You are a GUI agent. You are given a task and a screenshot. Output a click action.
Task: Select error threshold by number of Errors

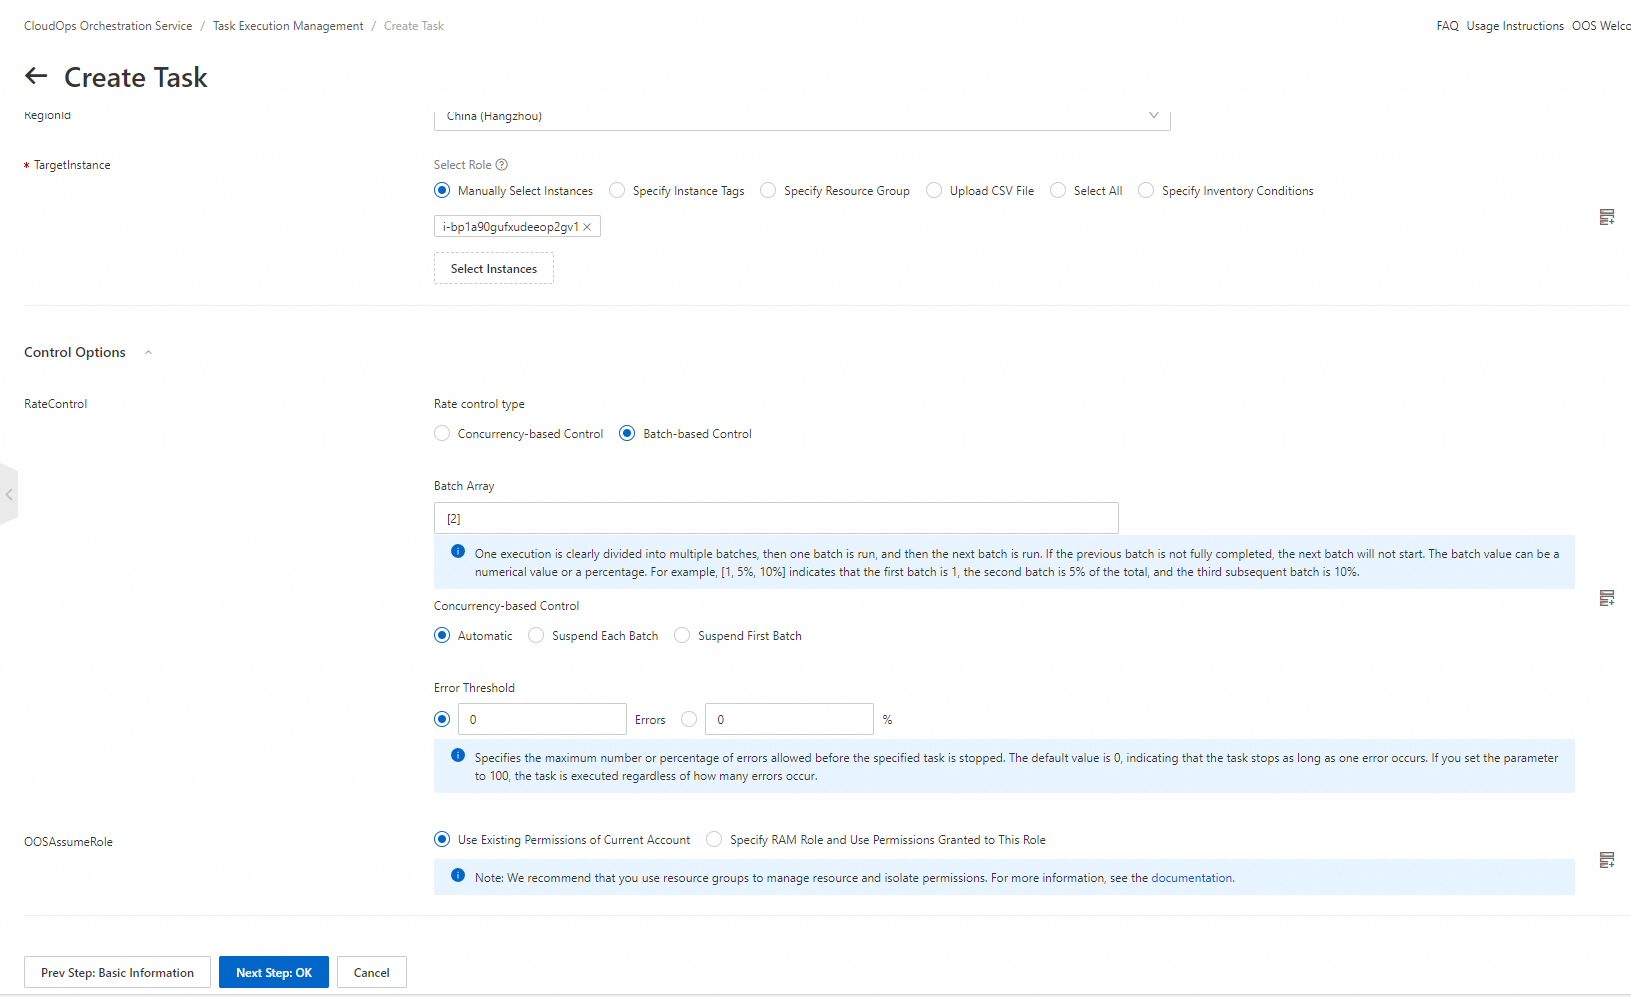pyautogui.click(x=442, y=719)
